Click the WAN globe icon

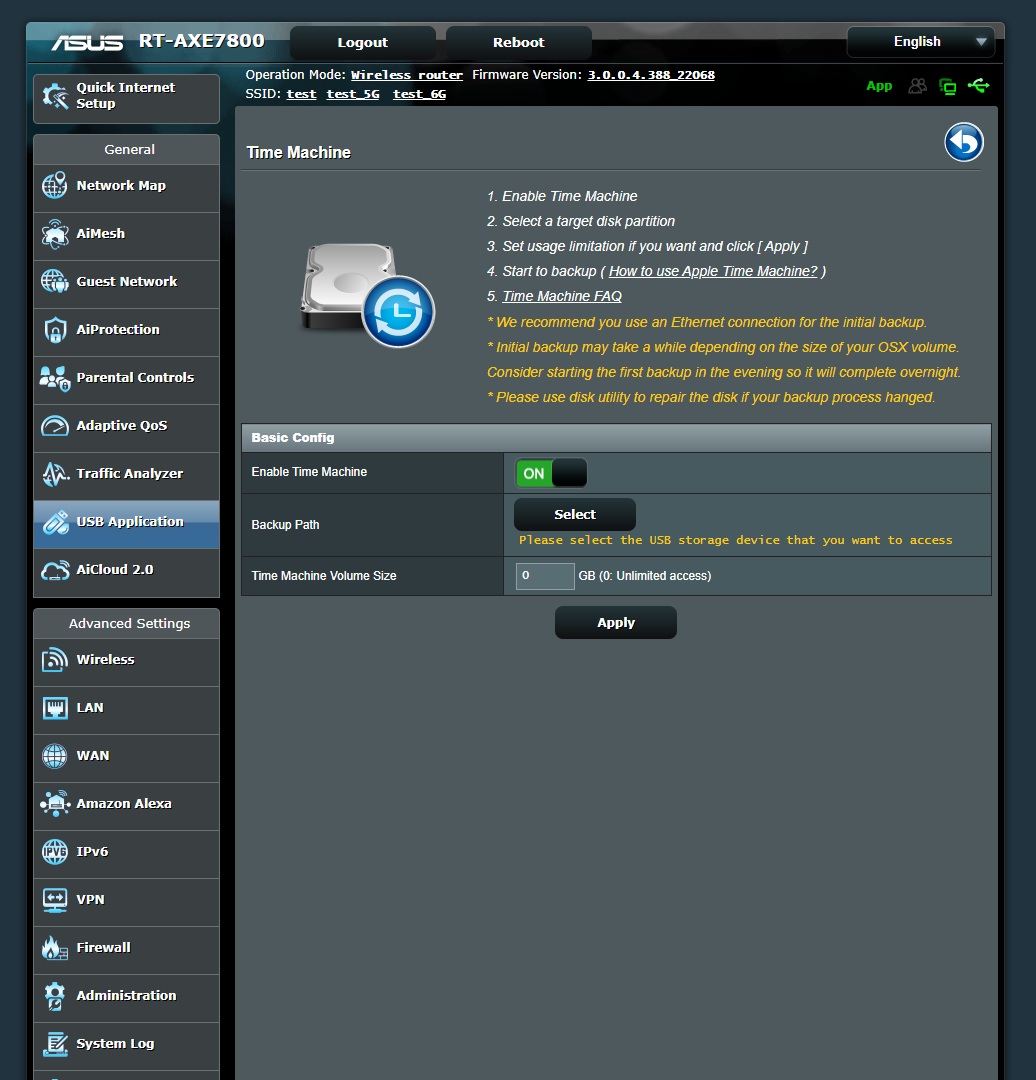54,756
